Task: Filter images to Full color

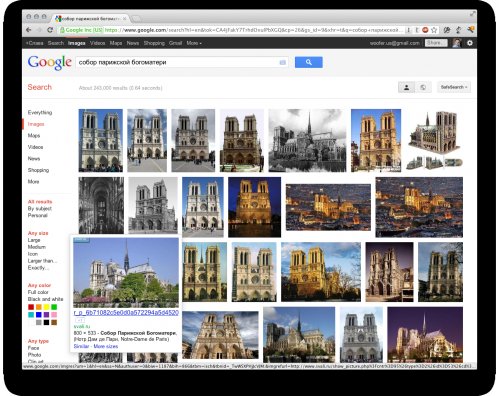Action: pos(38,292)
